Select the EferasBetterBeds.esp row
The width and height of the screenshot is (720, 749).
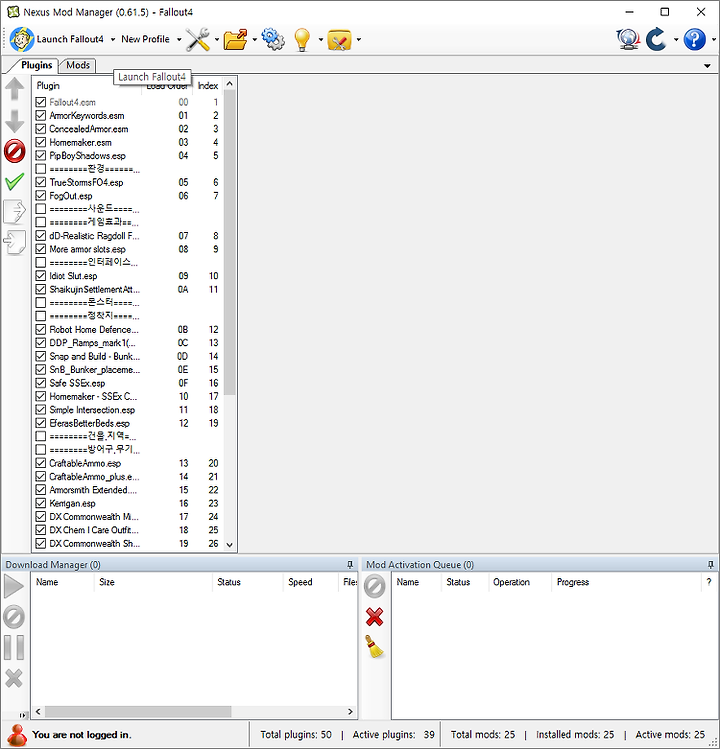[x=128, y=423]
